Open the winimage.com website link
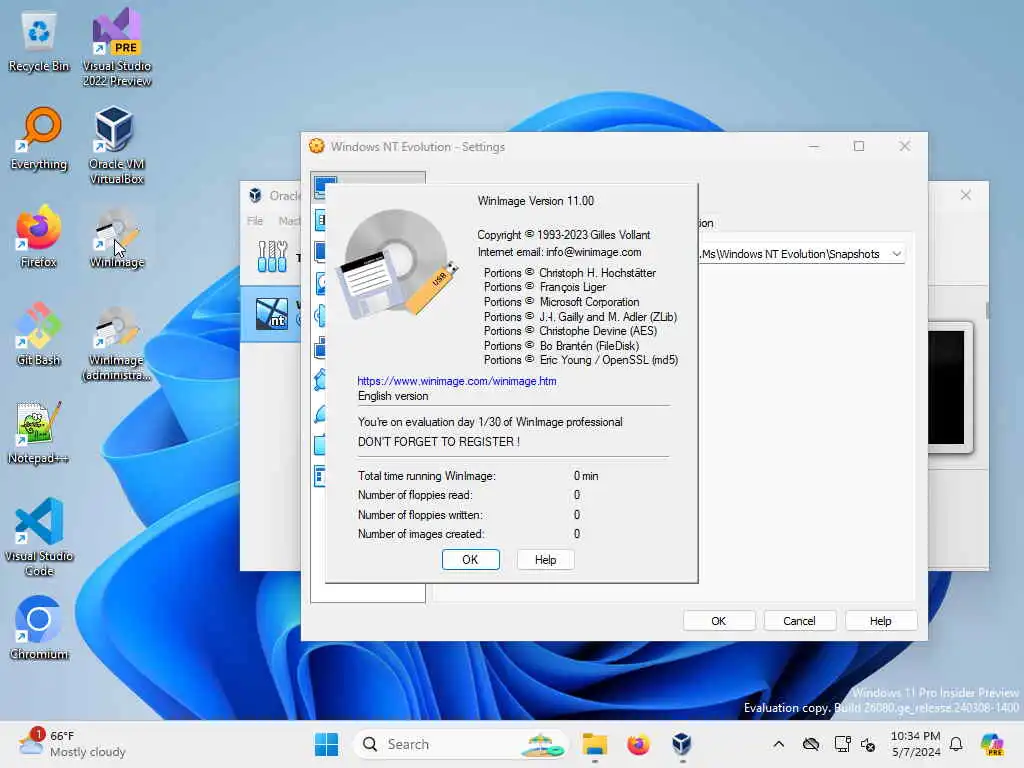 pos(457,381)
